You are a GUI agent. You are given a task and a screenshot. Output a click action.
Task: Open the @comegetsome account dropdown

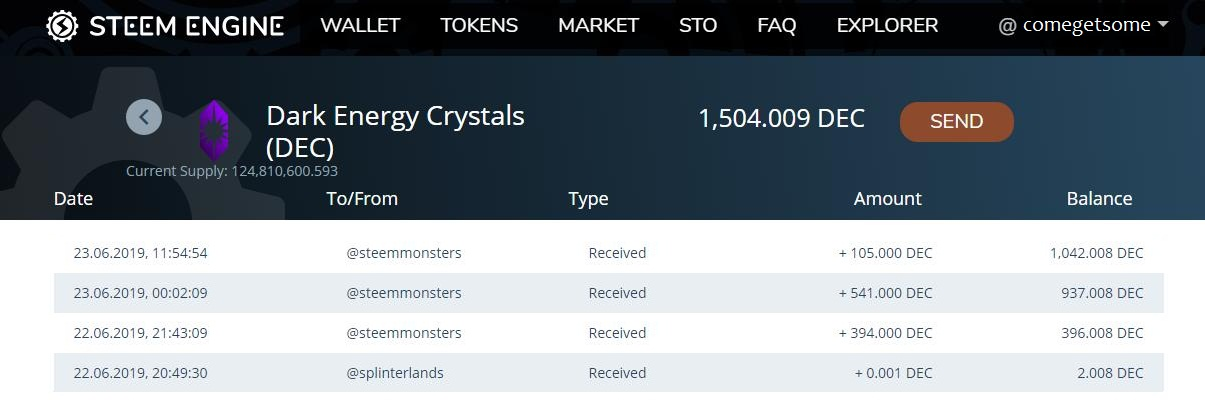[x=1083, y=26]
